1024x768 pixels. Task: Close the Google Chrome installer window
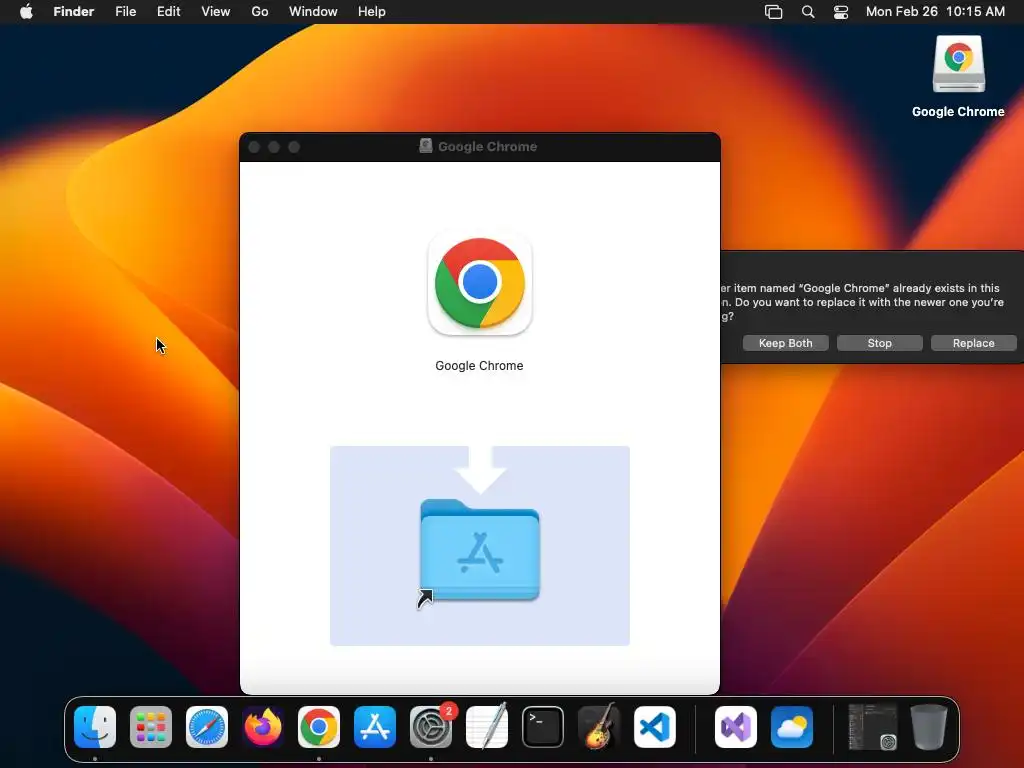[255, 147]
